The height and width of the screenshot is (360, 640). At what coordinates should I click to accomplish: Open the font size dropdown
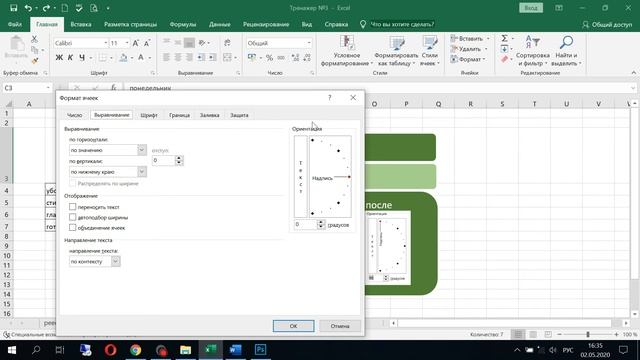(127, 43)
